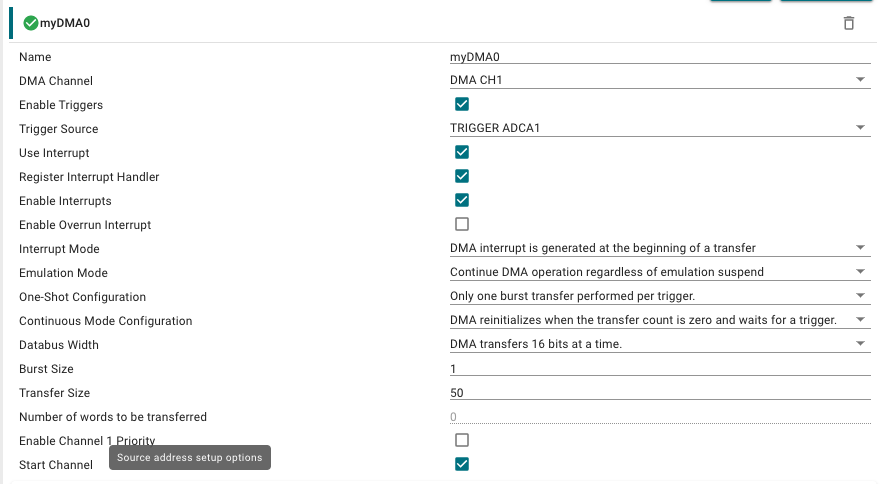The image size is (882, 484).
Task: Delete the myDMA0 instance with trash icon
Action: (x=849, y=23)
